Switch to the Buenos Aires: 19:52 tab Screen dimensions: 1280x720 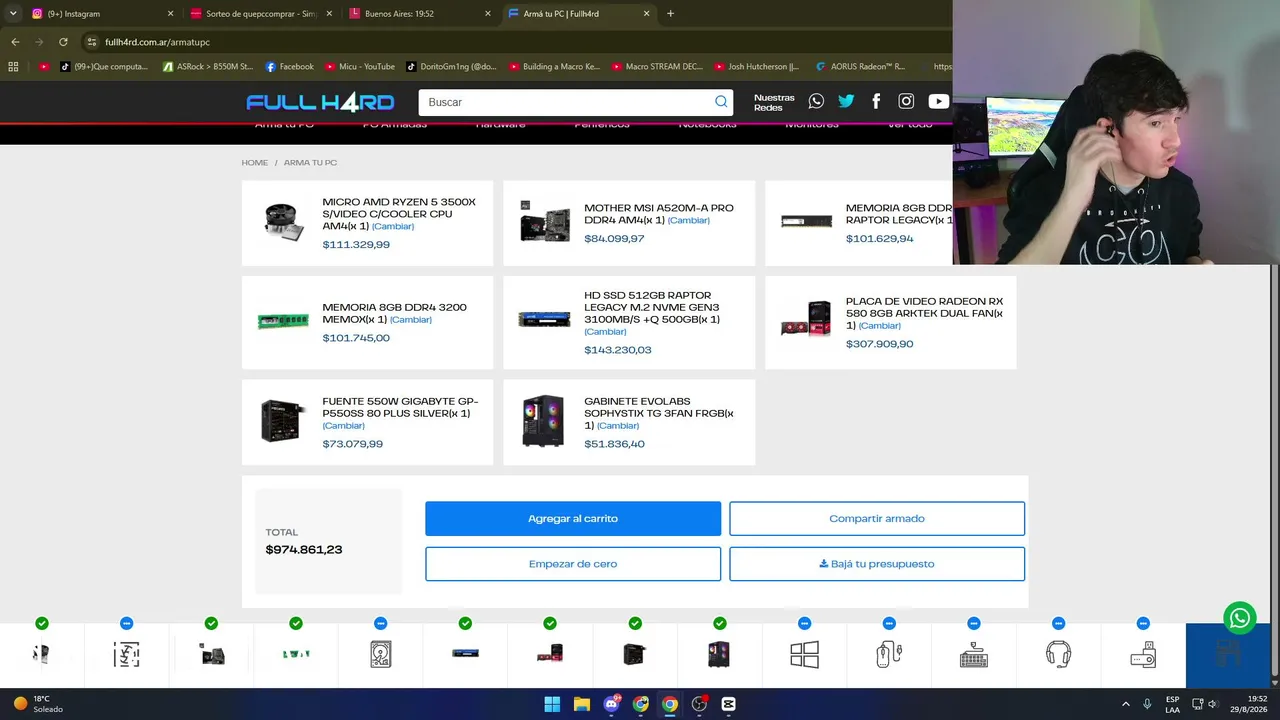point(421,14)
